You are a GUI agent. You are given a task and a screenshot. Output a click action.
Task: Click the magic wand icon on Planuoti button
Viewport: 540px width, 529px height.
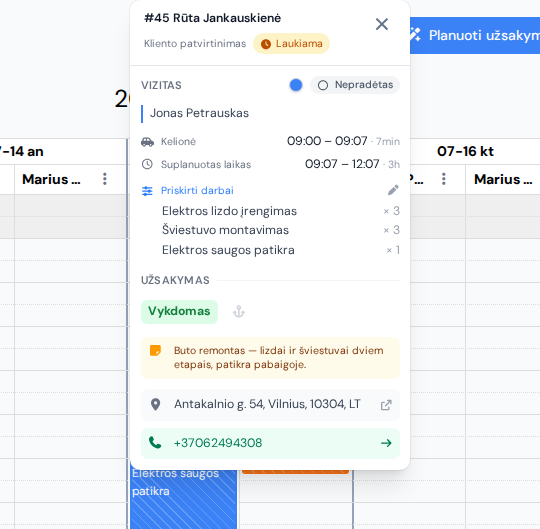click(415, 34)
